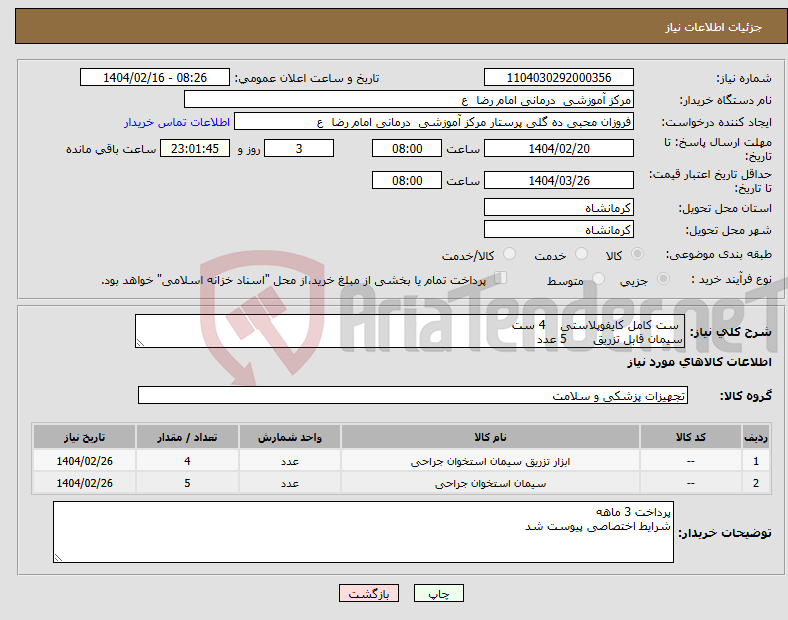Select the کالا/خدمت radio button
Image resolution: width=788 pixels, height=620 pixels.
[x=510, y=254]
